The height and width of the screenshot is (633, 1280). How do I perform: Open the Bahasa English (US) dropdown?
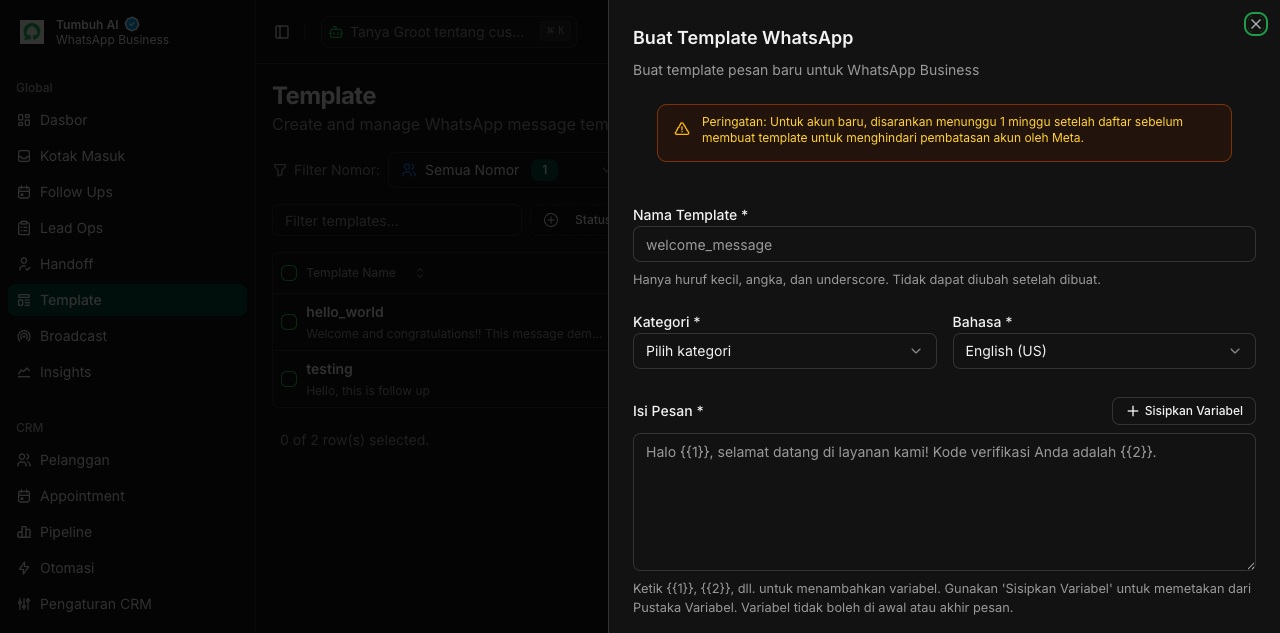coord(1104,351)
